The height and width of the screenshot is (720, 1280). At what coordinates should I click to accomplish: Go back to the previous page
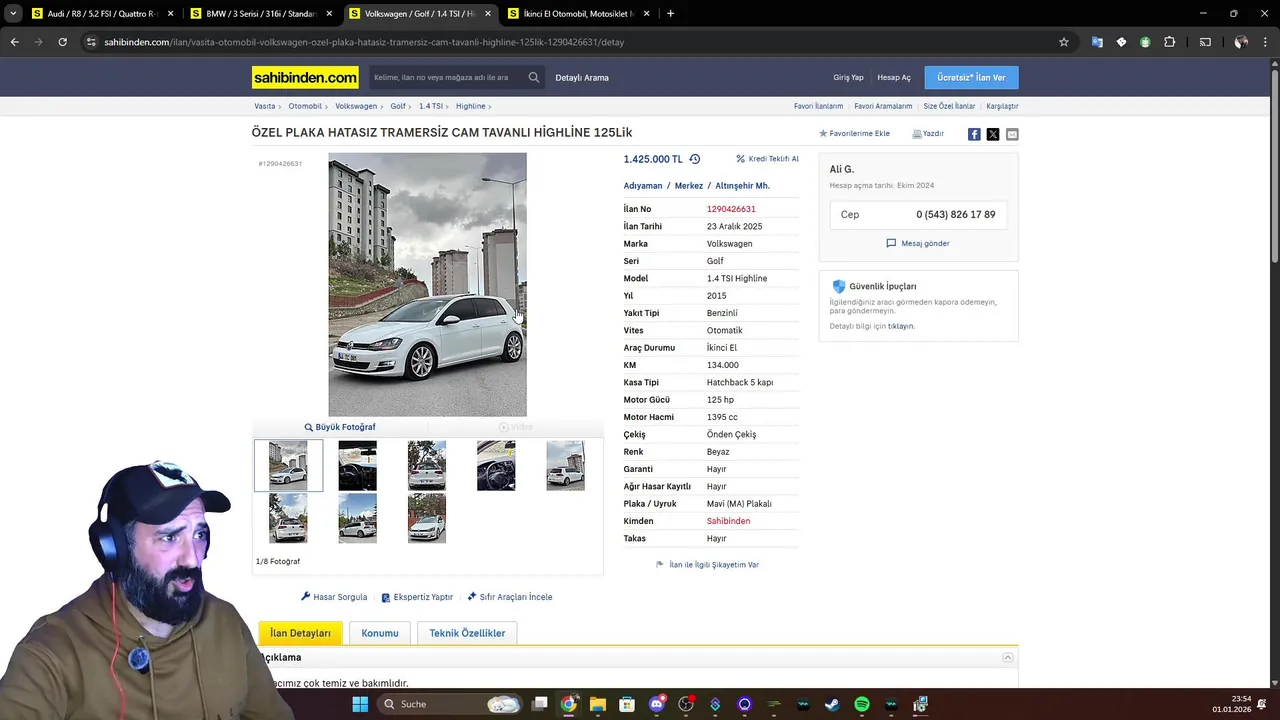(14, 42)
